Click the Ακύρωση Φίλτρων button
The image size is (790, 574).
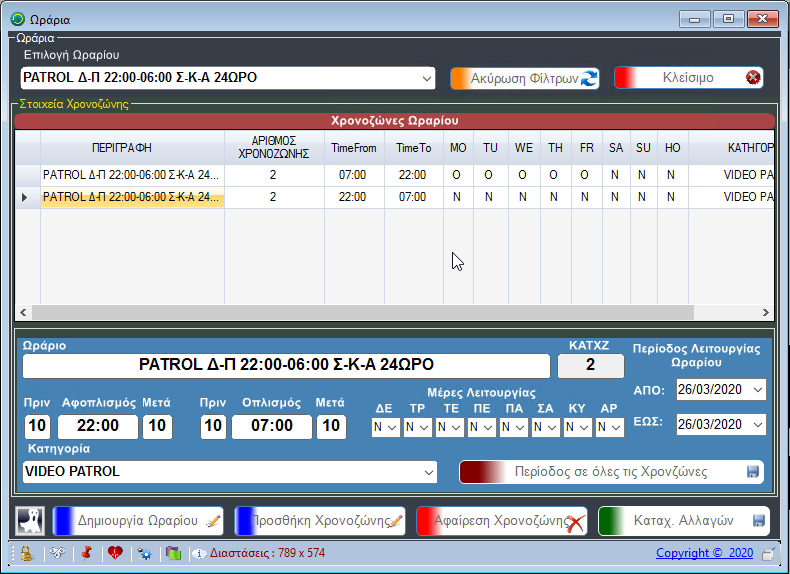524,78
